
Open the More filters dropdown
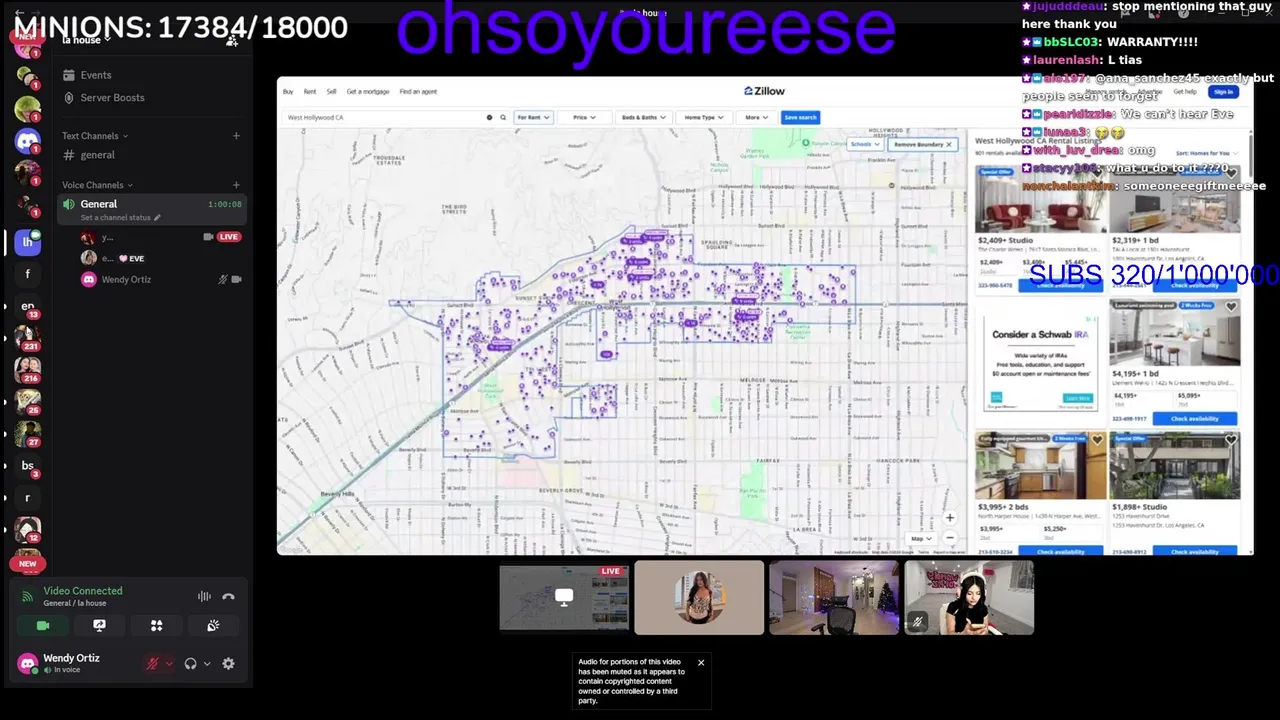coord(755,117)
